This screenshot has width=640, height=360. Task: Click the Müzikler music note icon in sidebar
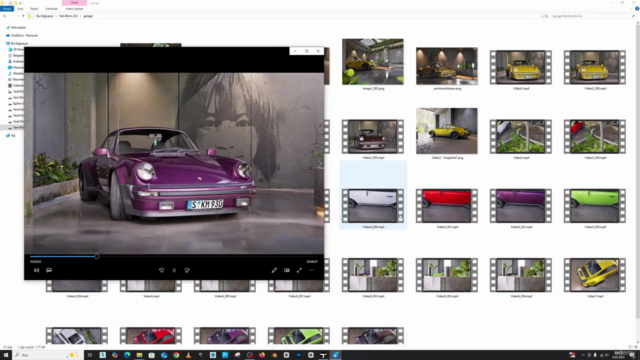click(x=10, y=73)
